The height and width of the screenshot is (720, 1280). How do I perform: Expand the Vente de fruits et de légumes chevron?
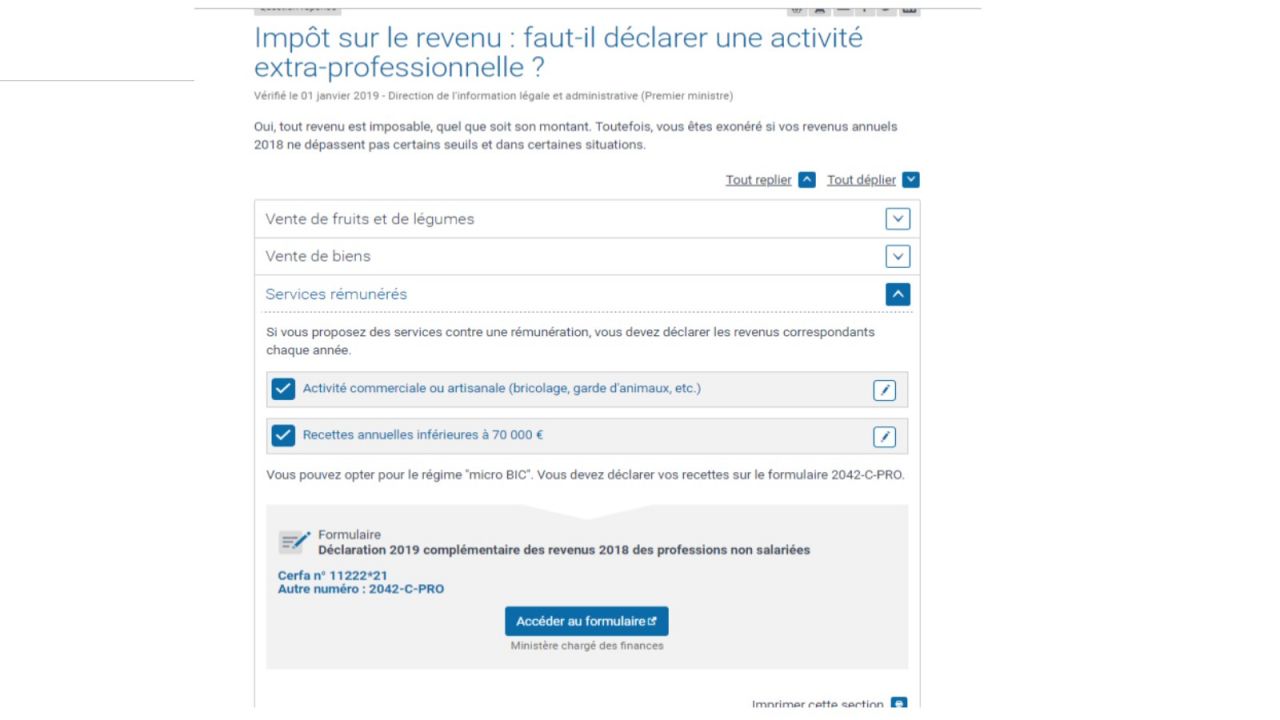pyautogui.click(x=898, y=219)
